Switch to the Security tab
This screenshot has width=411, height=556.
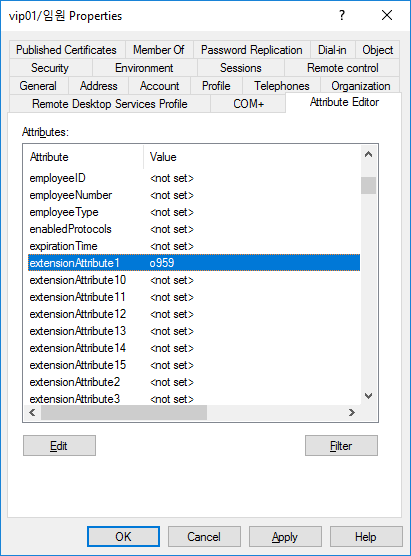50,68
